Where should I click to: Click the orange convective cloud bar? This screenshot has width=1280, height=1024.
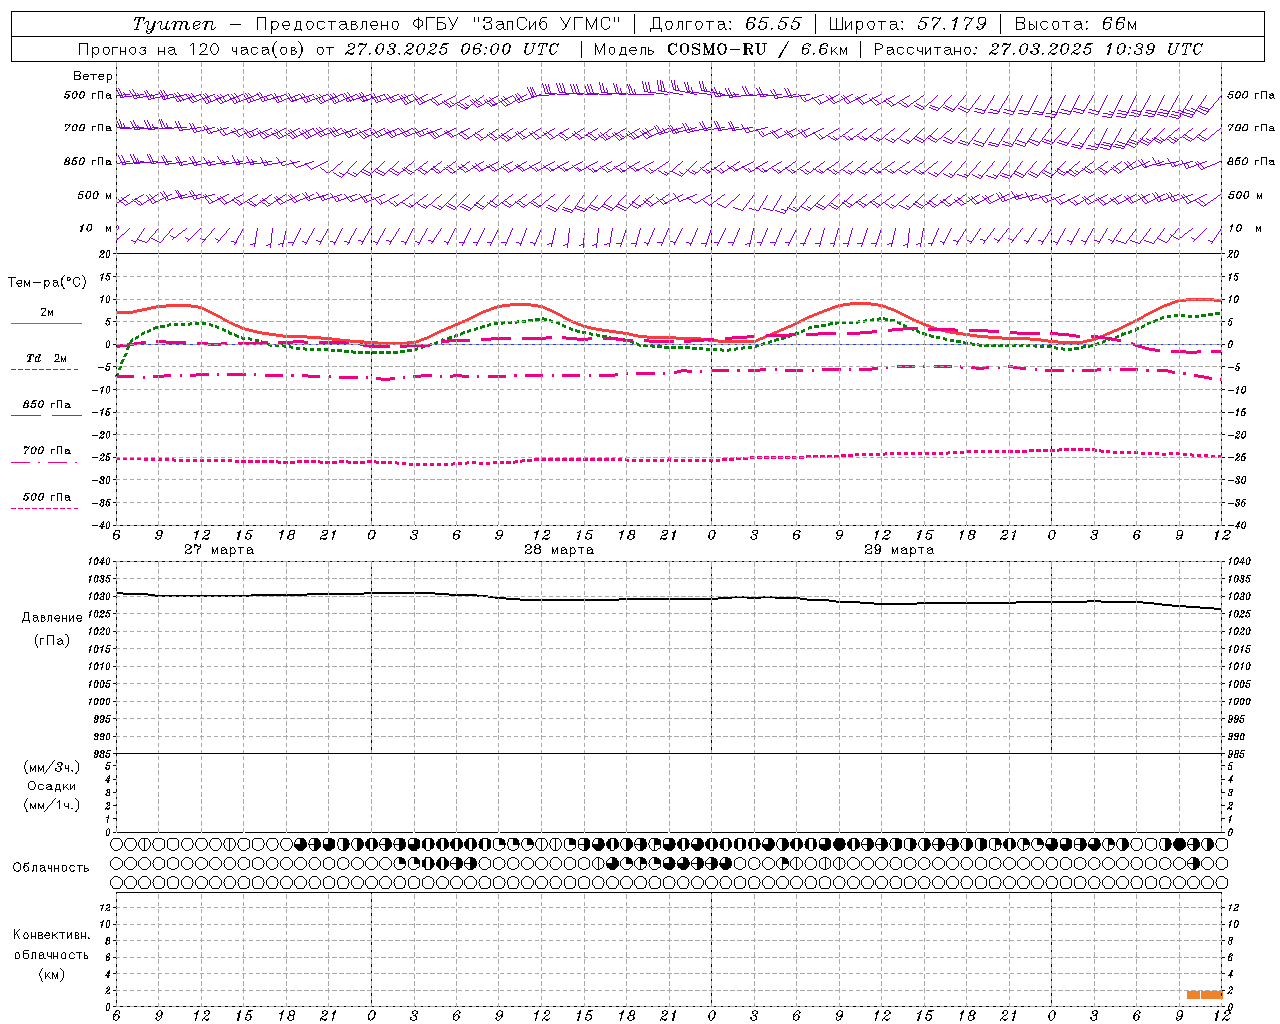[x=1204, y=995]
